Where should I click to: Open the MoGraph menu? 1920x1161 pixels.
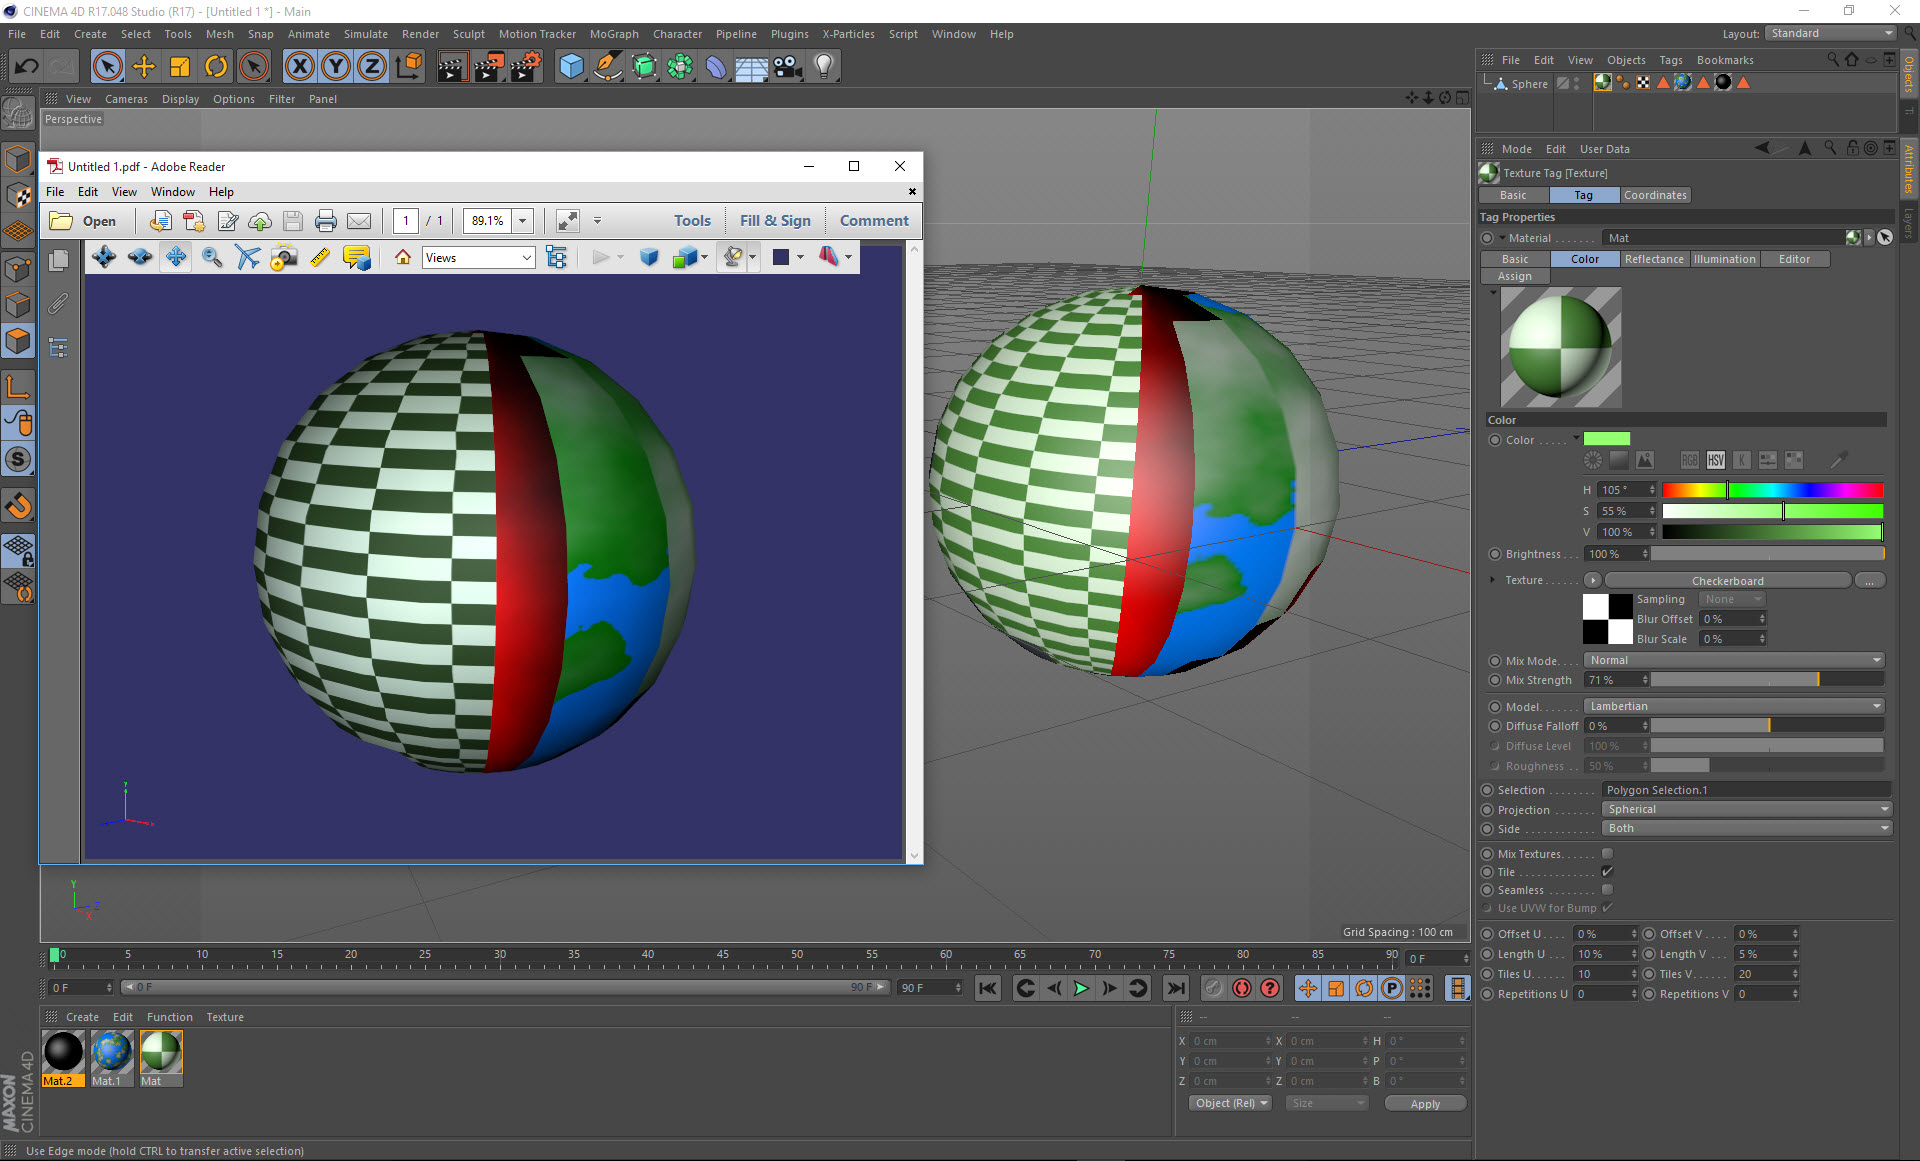coord(614,34)
